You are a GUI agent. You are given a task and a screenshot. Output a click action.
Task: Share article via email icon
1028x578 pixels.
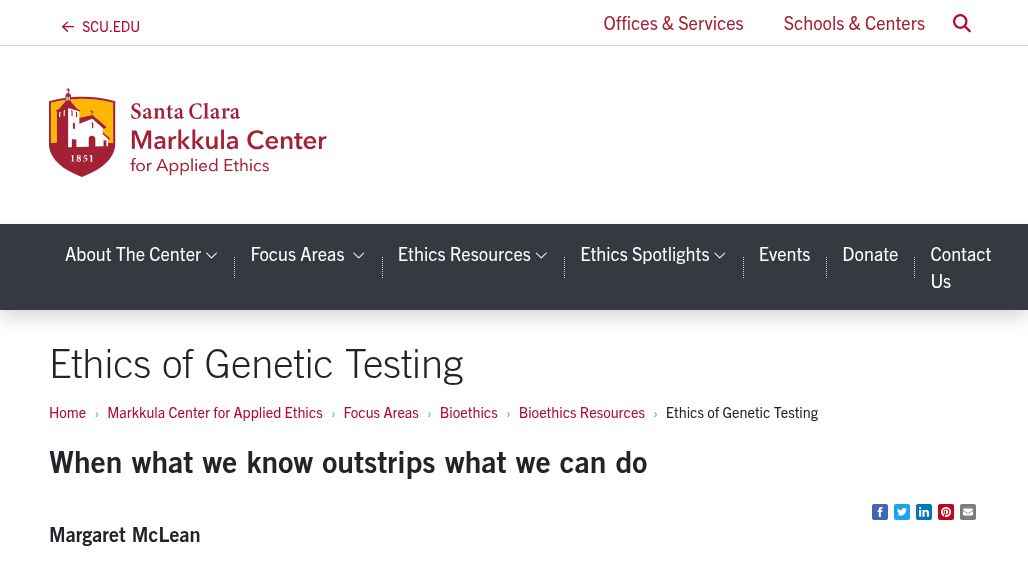point(968,512)
